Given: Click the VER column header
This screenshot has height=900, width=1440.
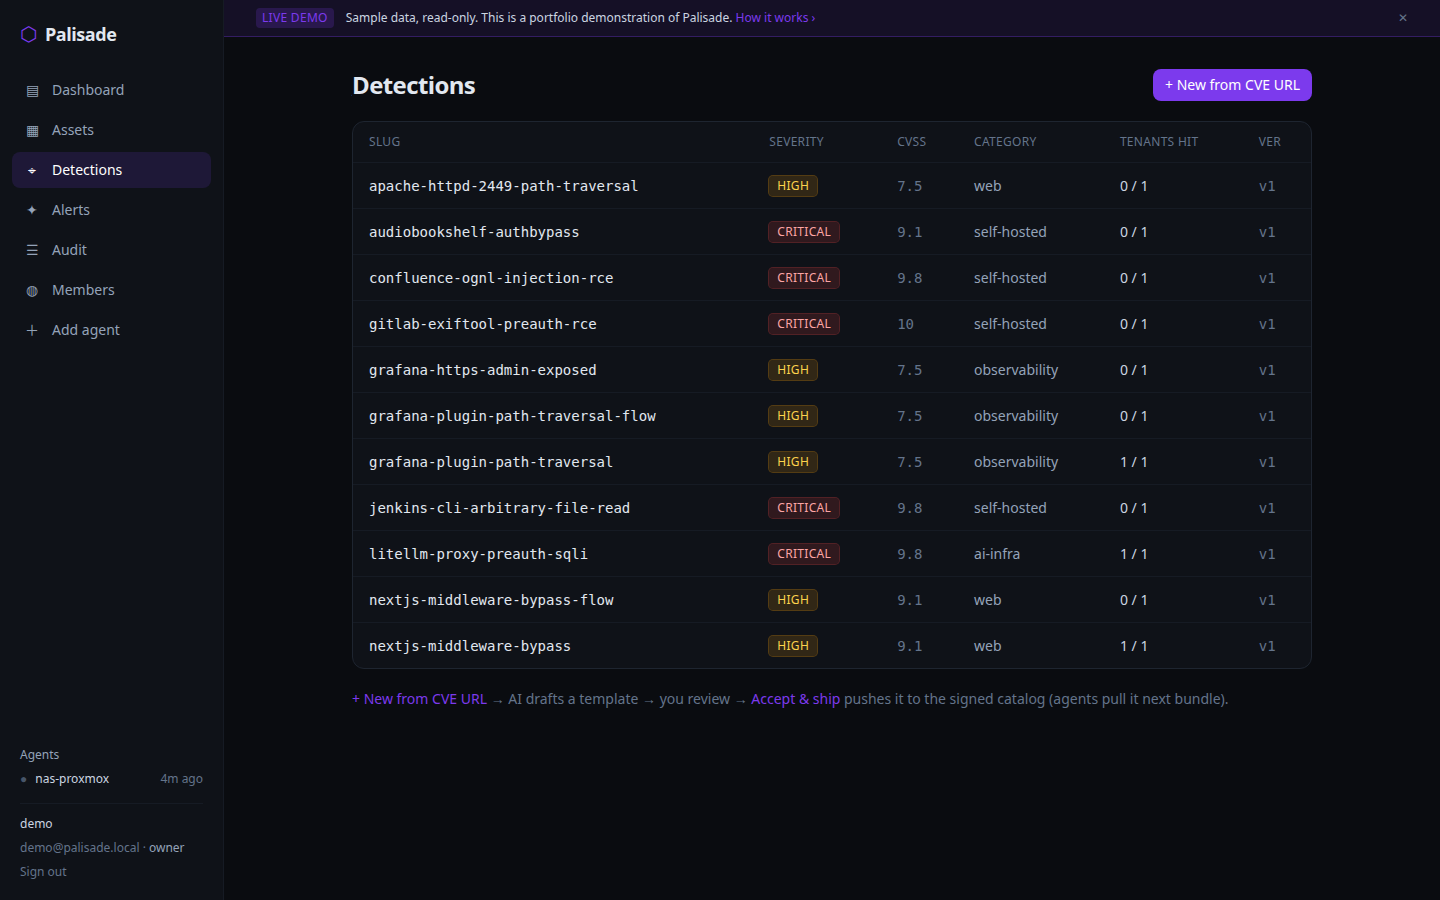Looking at the screenshot, I should click(x=1269, y=142).
